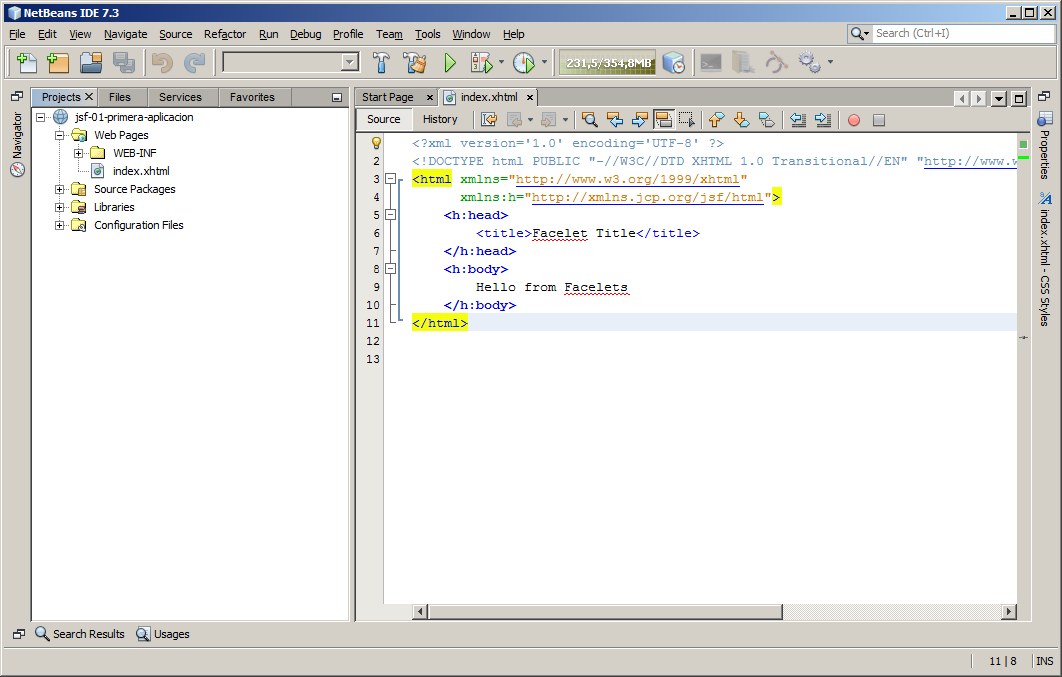1062x677 pixels.
Task: Switch to the History view
Action: click(440, 119)
